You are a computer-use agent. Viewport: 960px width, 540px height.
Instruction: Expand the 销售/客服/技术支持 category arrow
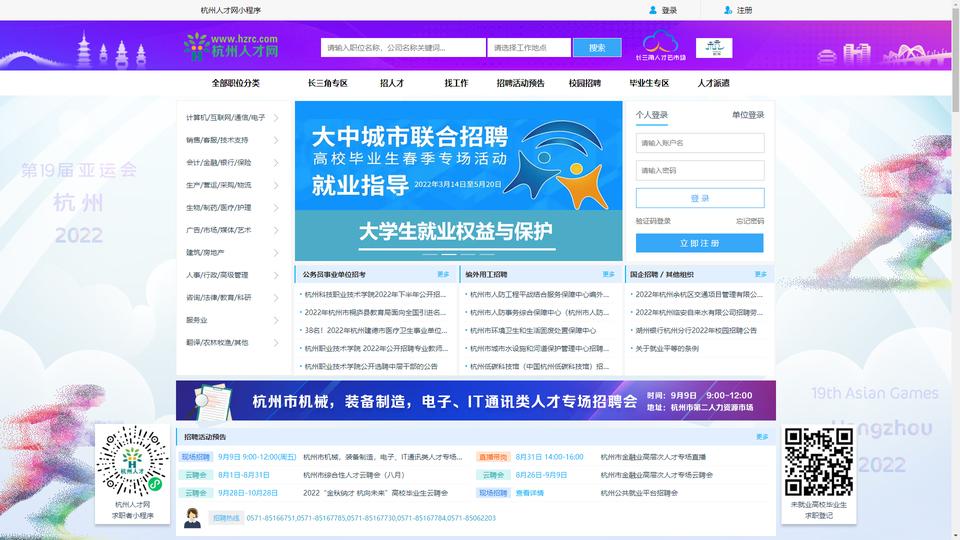276,140
